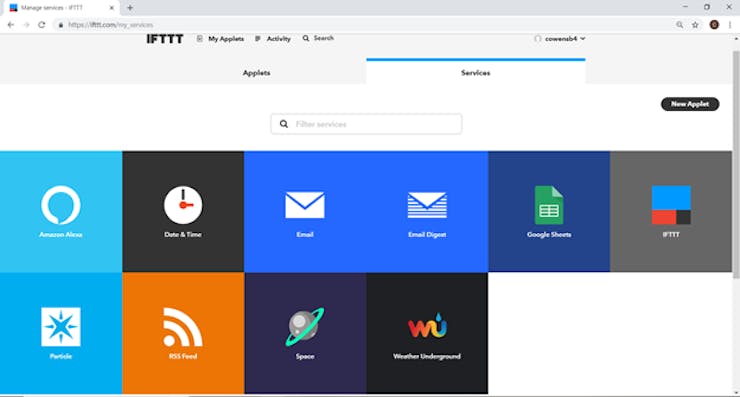Open the Amazon Alexa service tile
The width and height of the screenshot is (740, 397).
click(61, 211)
